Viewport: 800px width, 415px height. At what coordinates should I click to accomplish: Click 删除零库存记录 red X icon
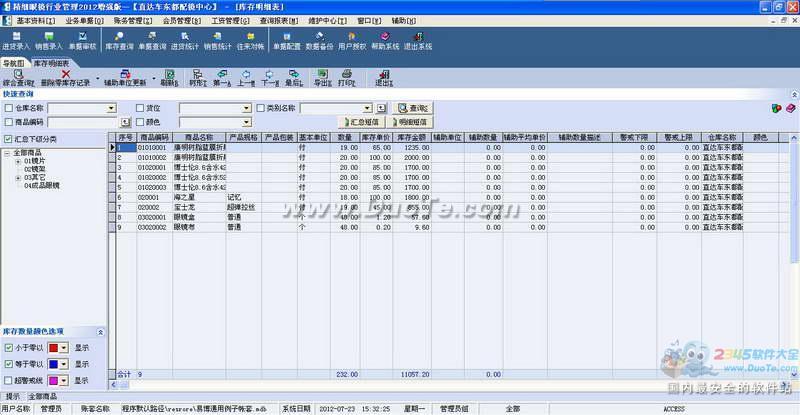[67, 77]
